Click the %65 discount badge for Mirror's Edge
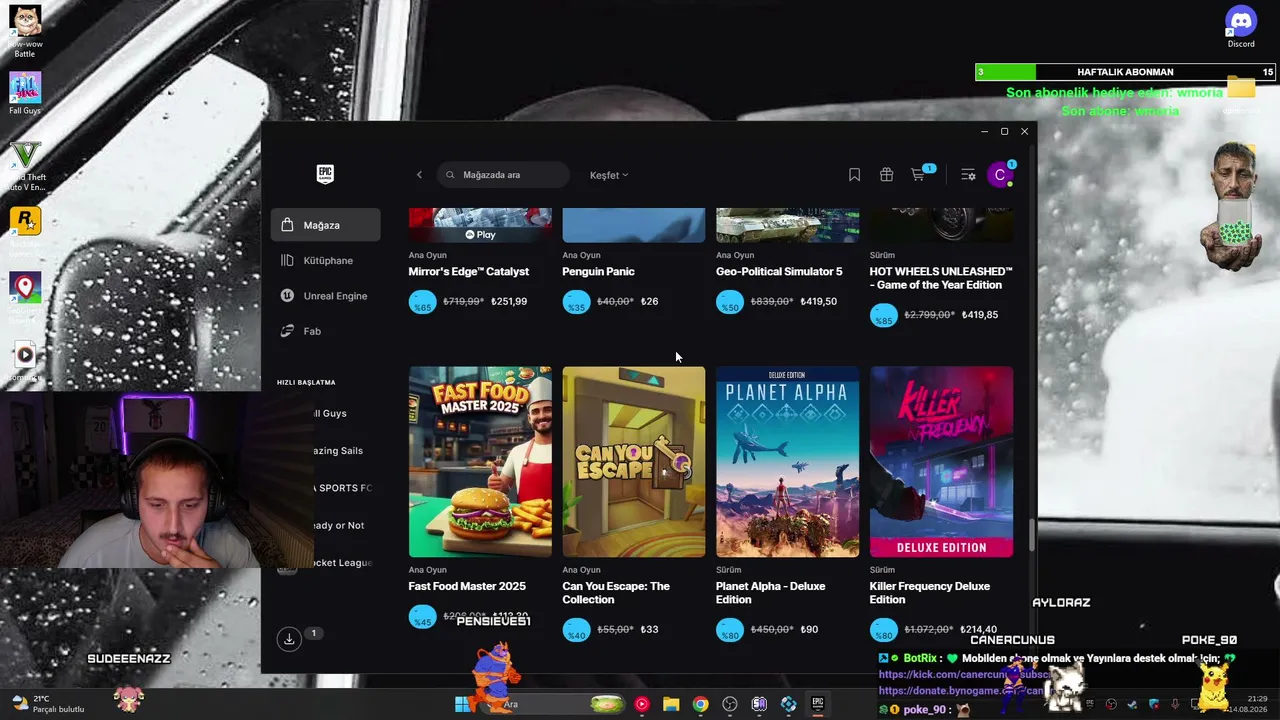Viewport: 1280px width, 720px height. click(423, 302)
